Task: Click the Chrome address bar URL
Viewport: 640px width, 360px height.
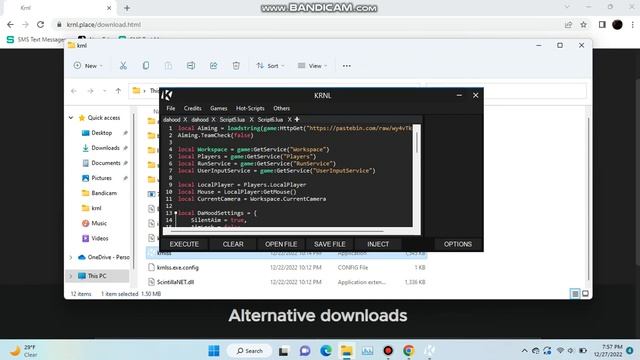Action: [104, 24]
